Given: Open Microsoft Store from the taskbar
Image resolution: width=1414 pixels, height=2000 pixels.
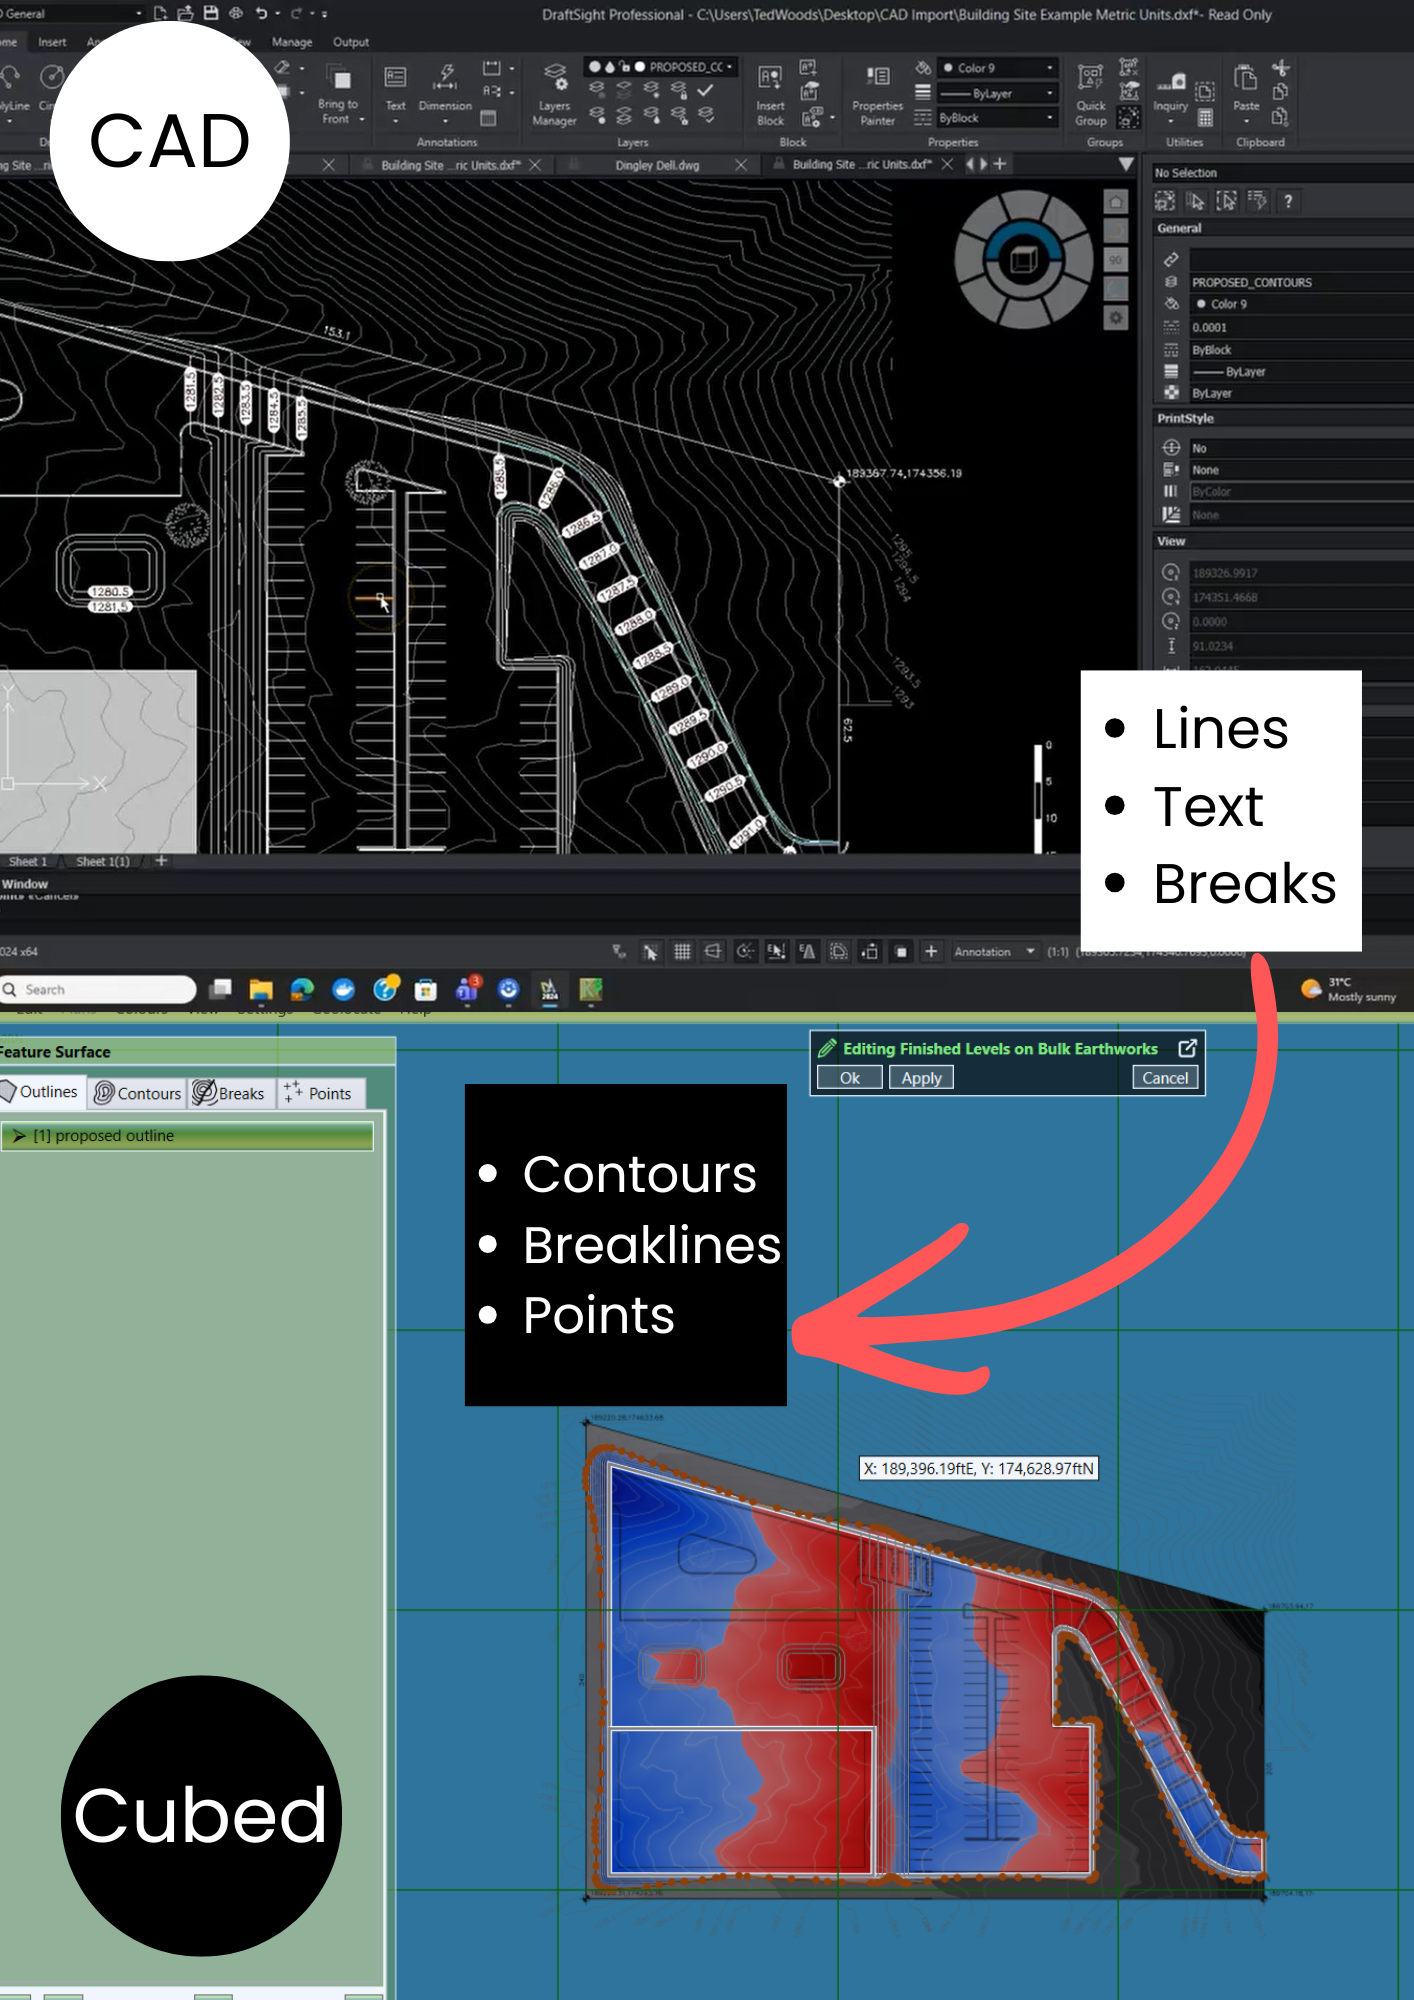Looking at the screenshot, I should 425,990.
